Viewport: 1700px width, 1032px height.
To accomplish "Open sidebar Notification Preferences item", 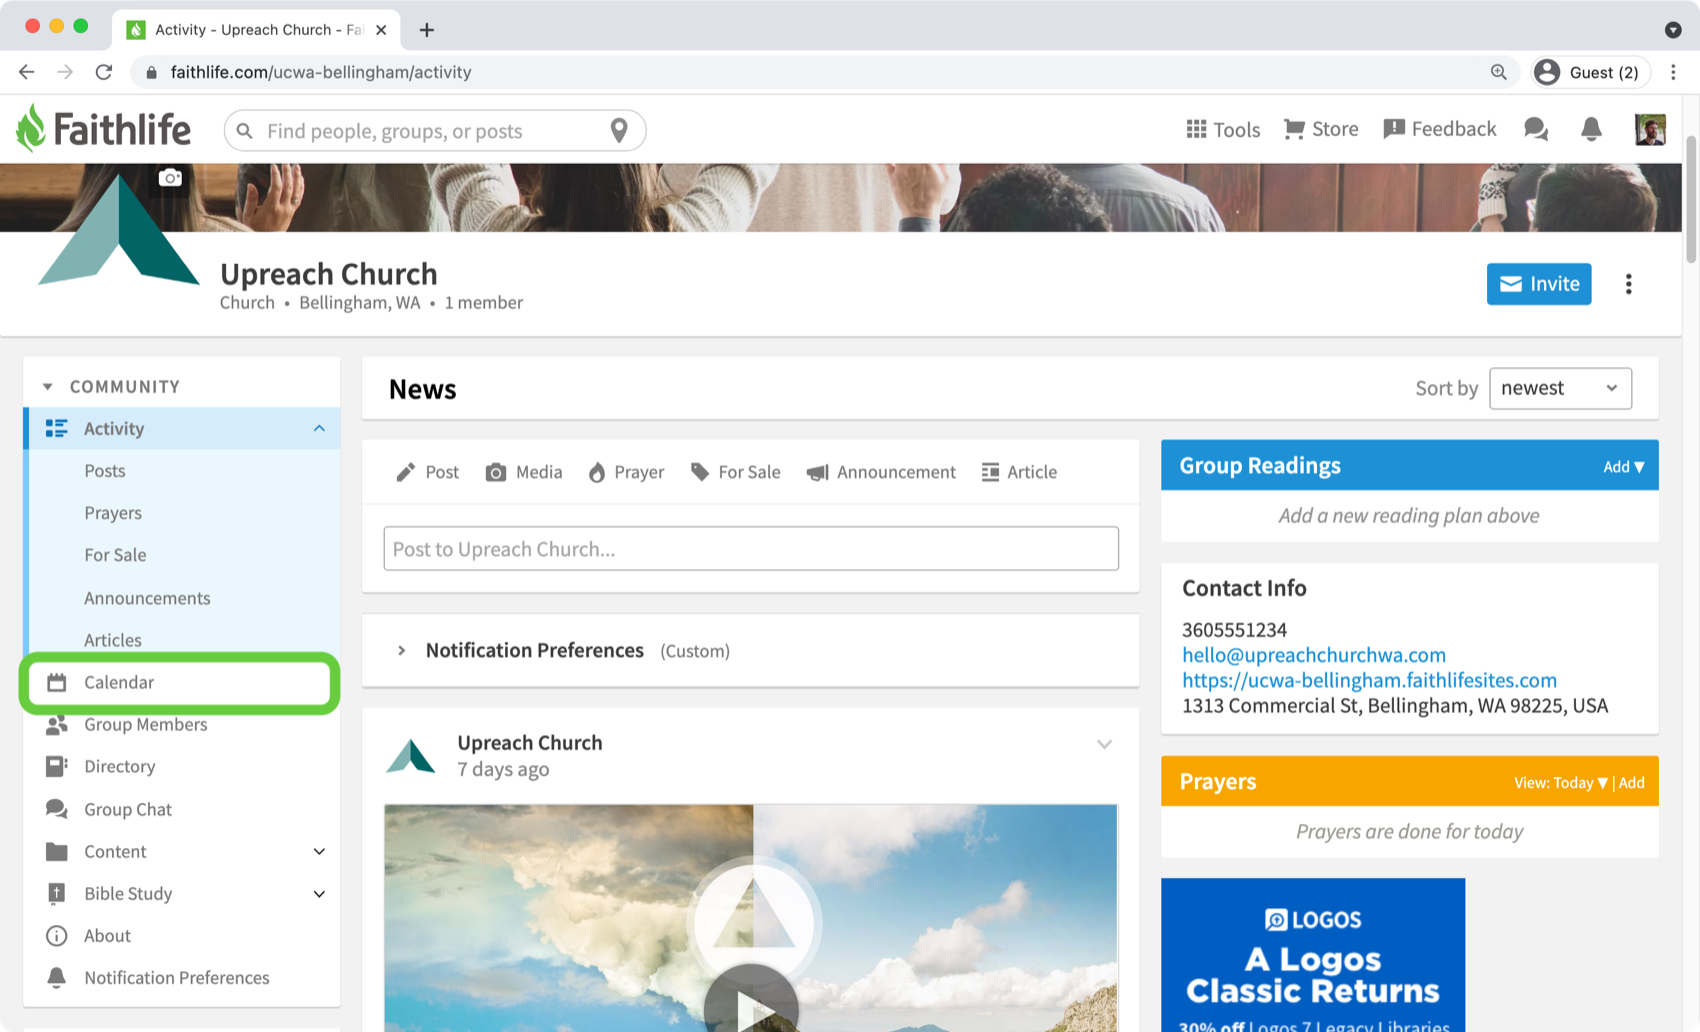I will coord(177,978).
